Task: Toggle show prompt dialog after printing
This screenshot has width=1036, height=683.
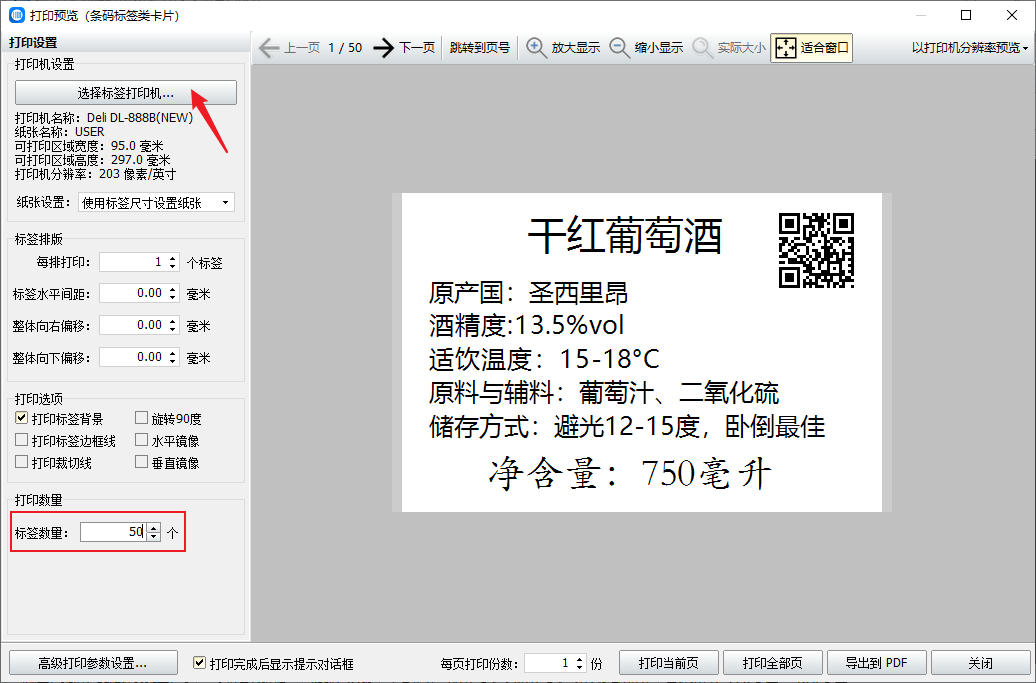Action: pyautogui.click(x=200, y=663)
